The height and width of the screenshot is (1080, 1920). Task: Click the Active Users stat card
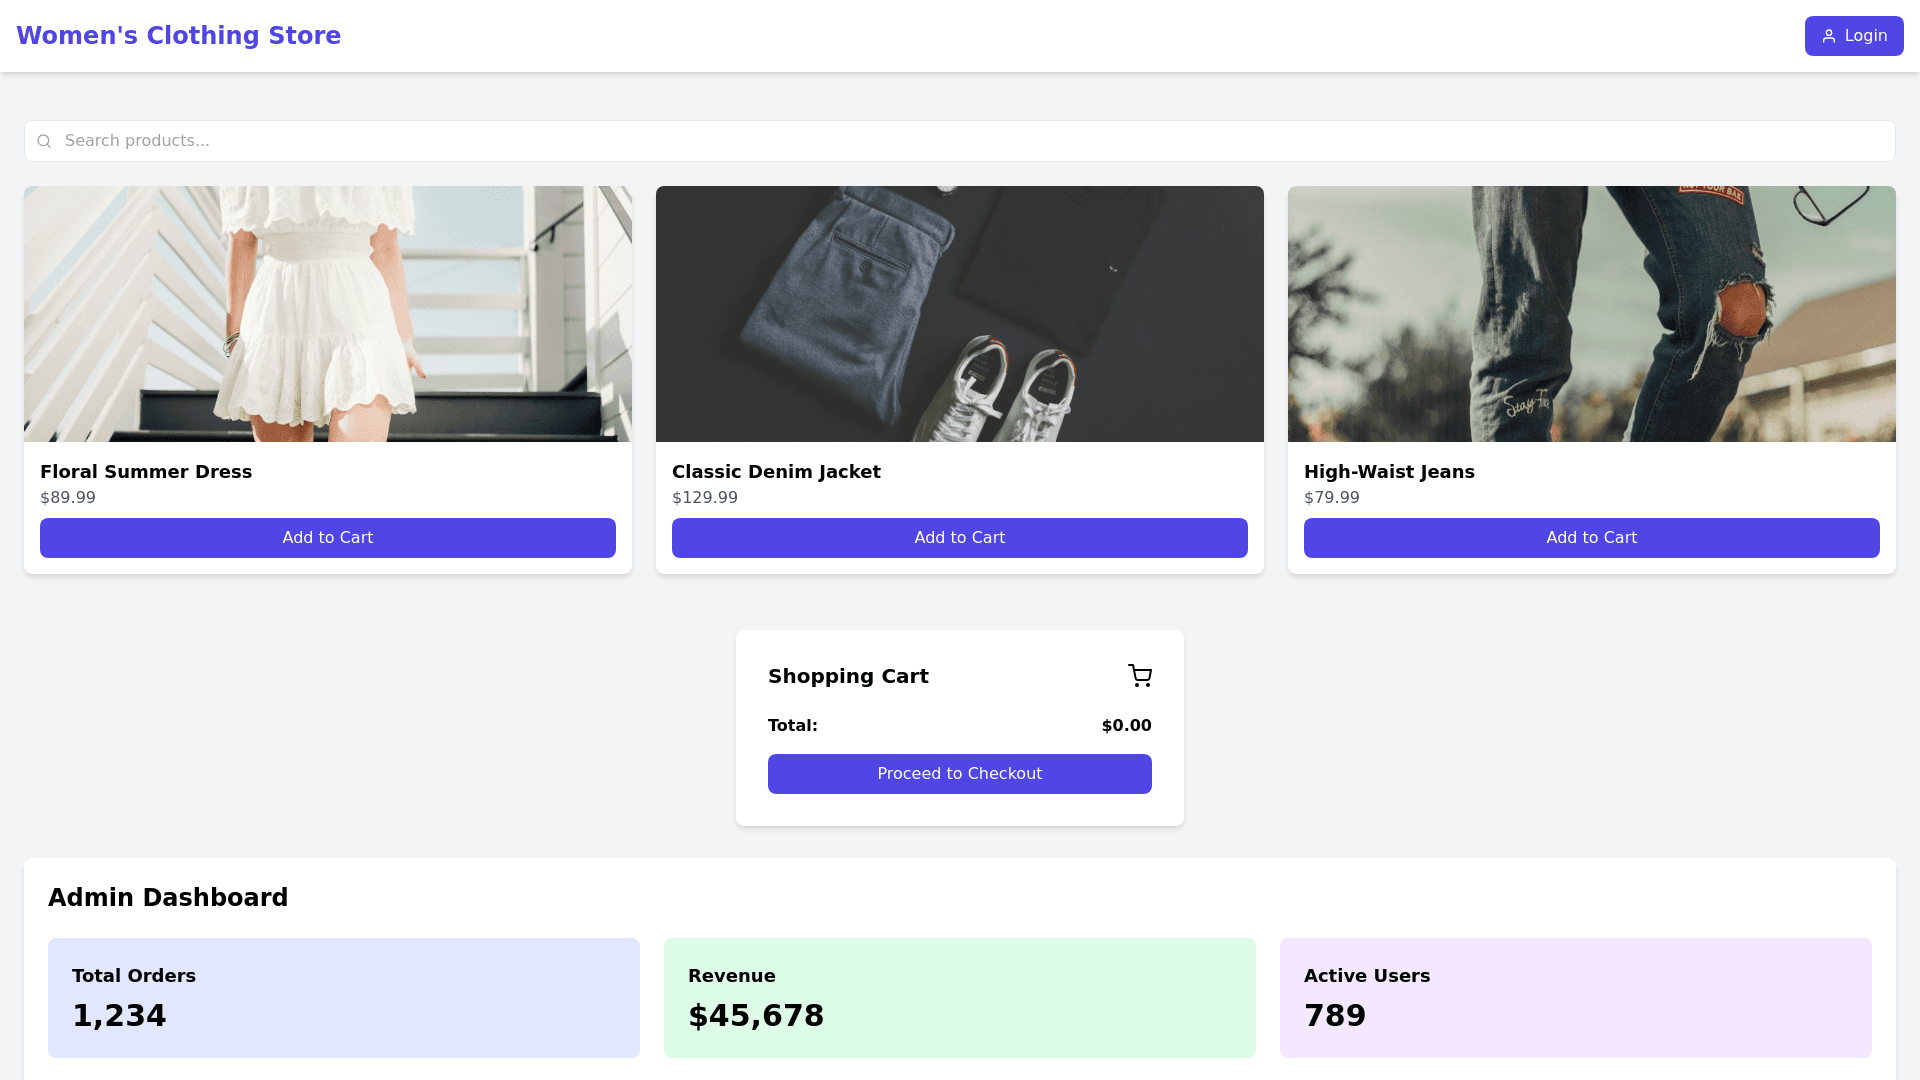pyautogui.click(x=1576, y=998)
